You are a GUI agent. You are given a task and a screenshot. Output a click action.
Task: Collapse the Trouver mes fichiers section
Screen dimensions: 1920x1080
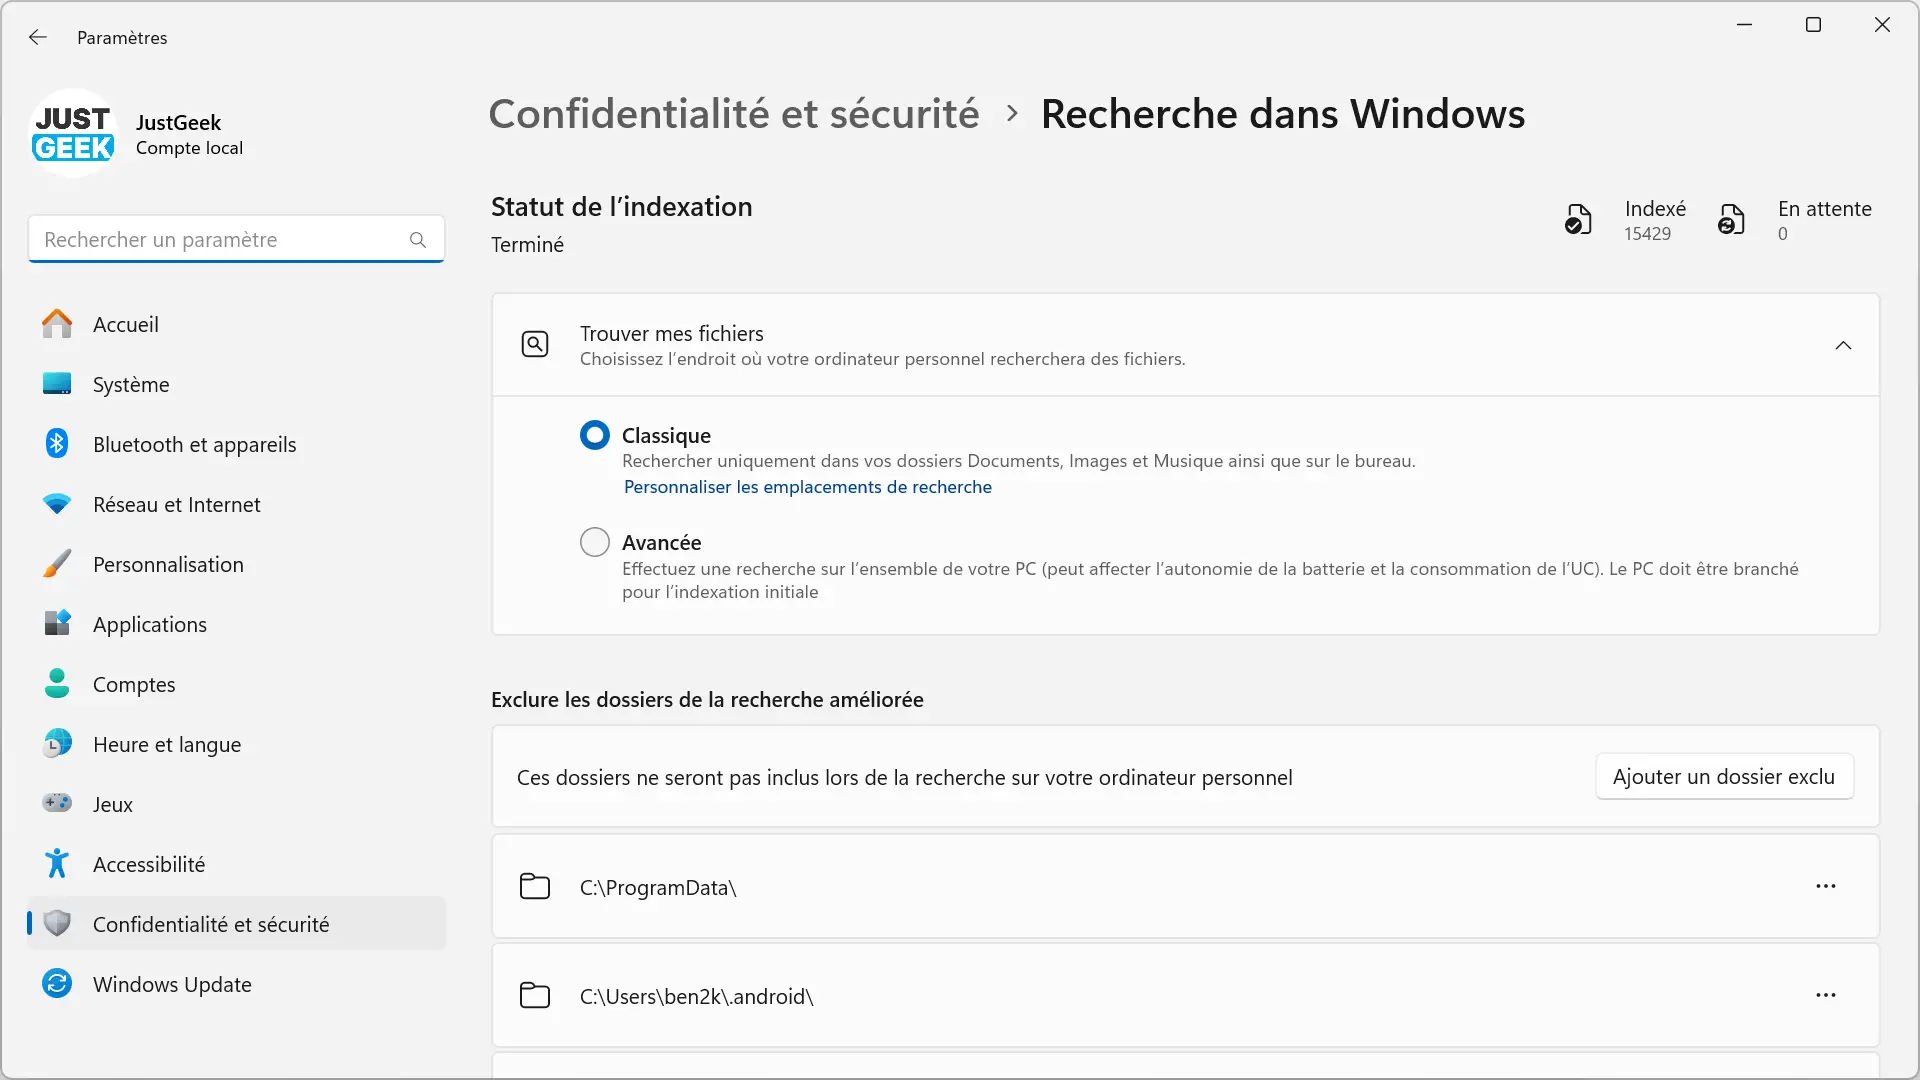pos(1843,346)
